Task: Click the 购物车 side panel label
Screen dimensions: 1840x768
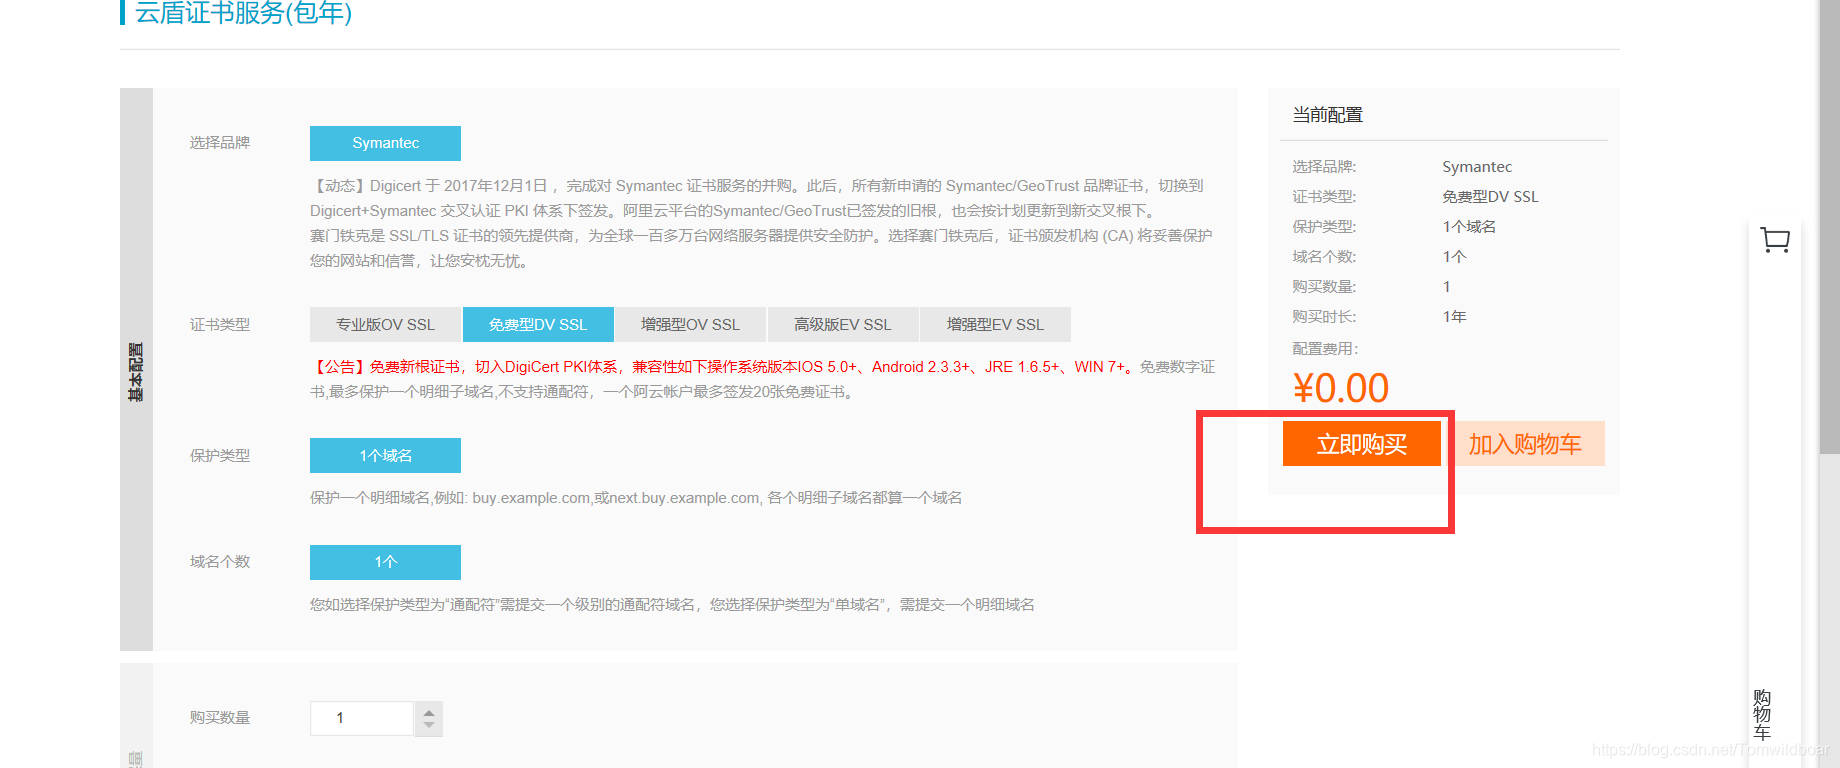Action: tap(1762, 714)
